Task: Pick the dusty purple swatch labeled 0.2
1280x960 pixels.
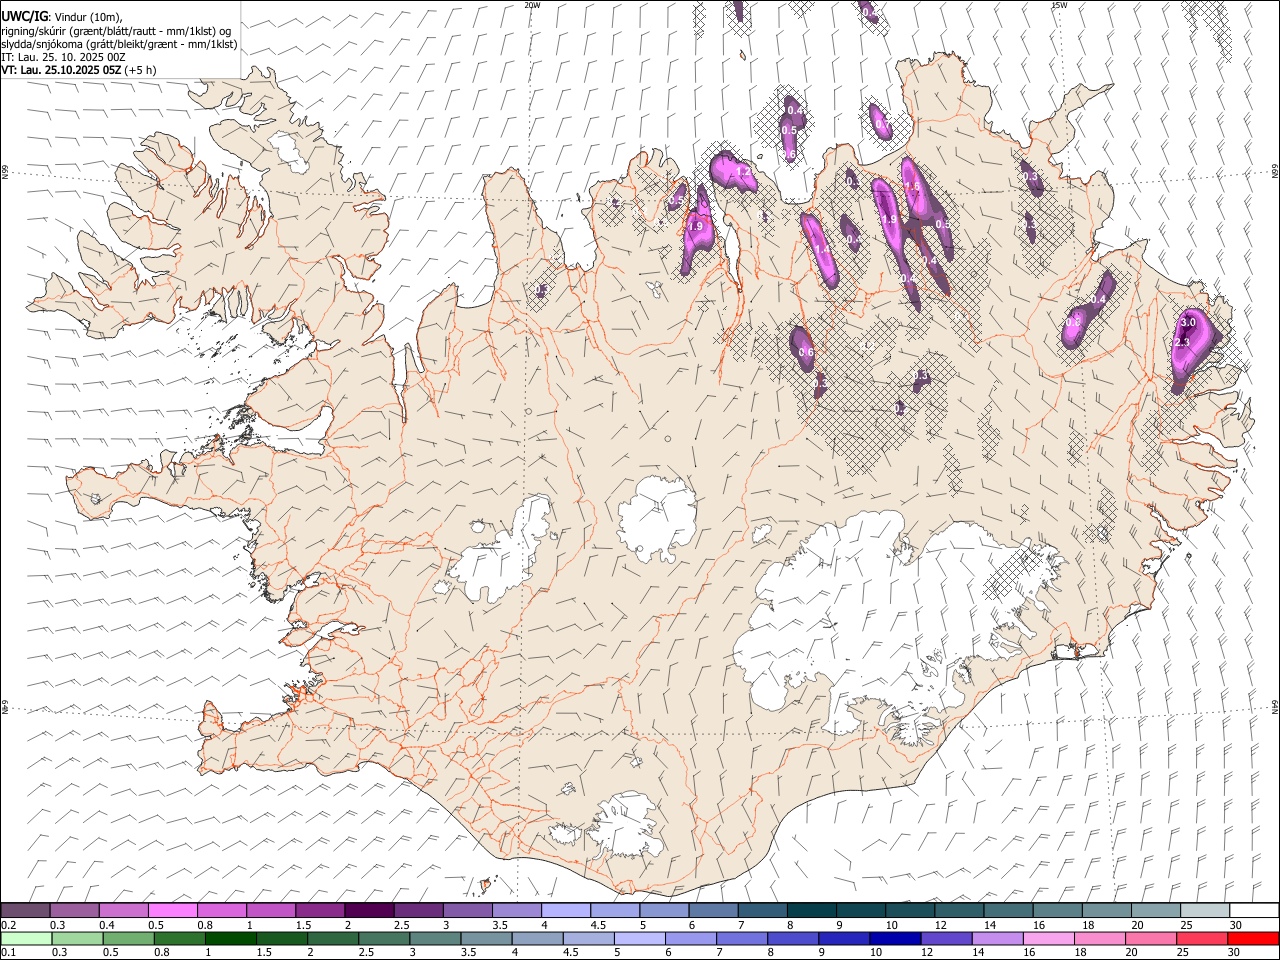Action: point(26,910)
